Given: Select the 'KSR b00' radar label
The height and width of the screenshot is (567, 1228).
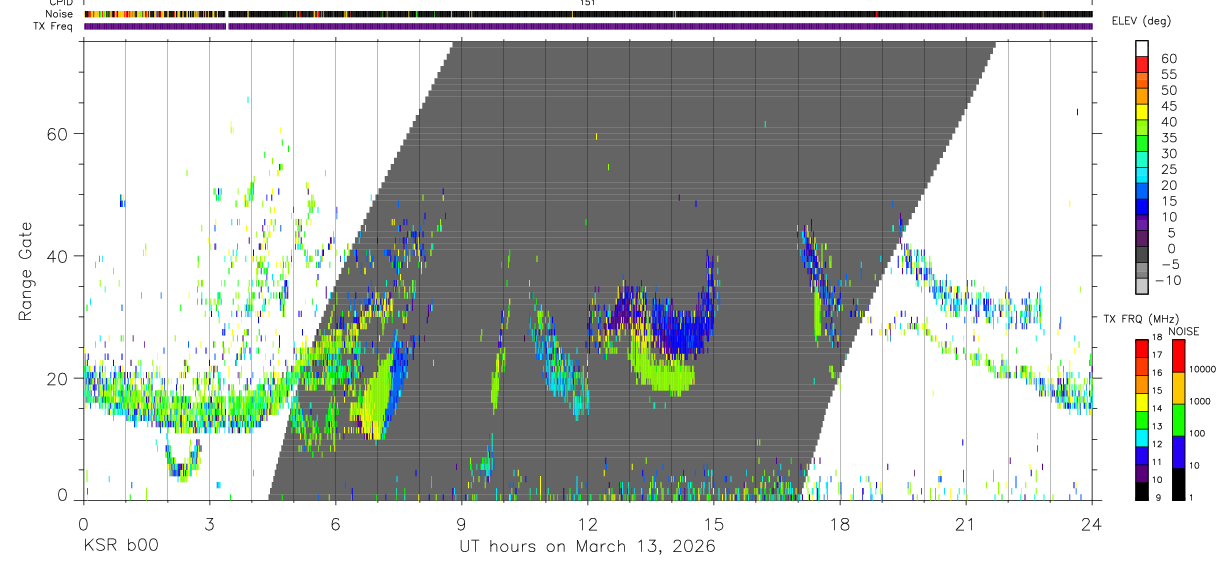Looking at the screenshot, I should 119,546.
